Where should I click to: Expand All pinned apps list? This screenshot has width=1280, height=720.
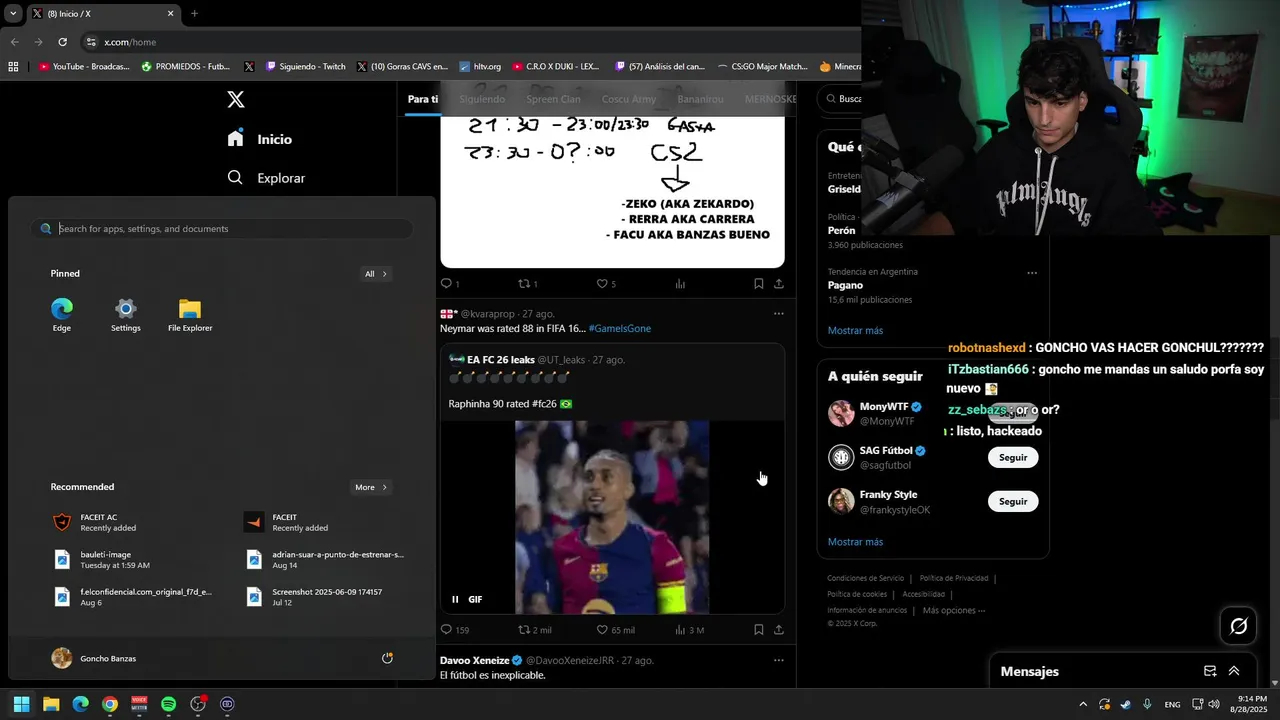375,273
